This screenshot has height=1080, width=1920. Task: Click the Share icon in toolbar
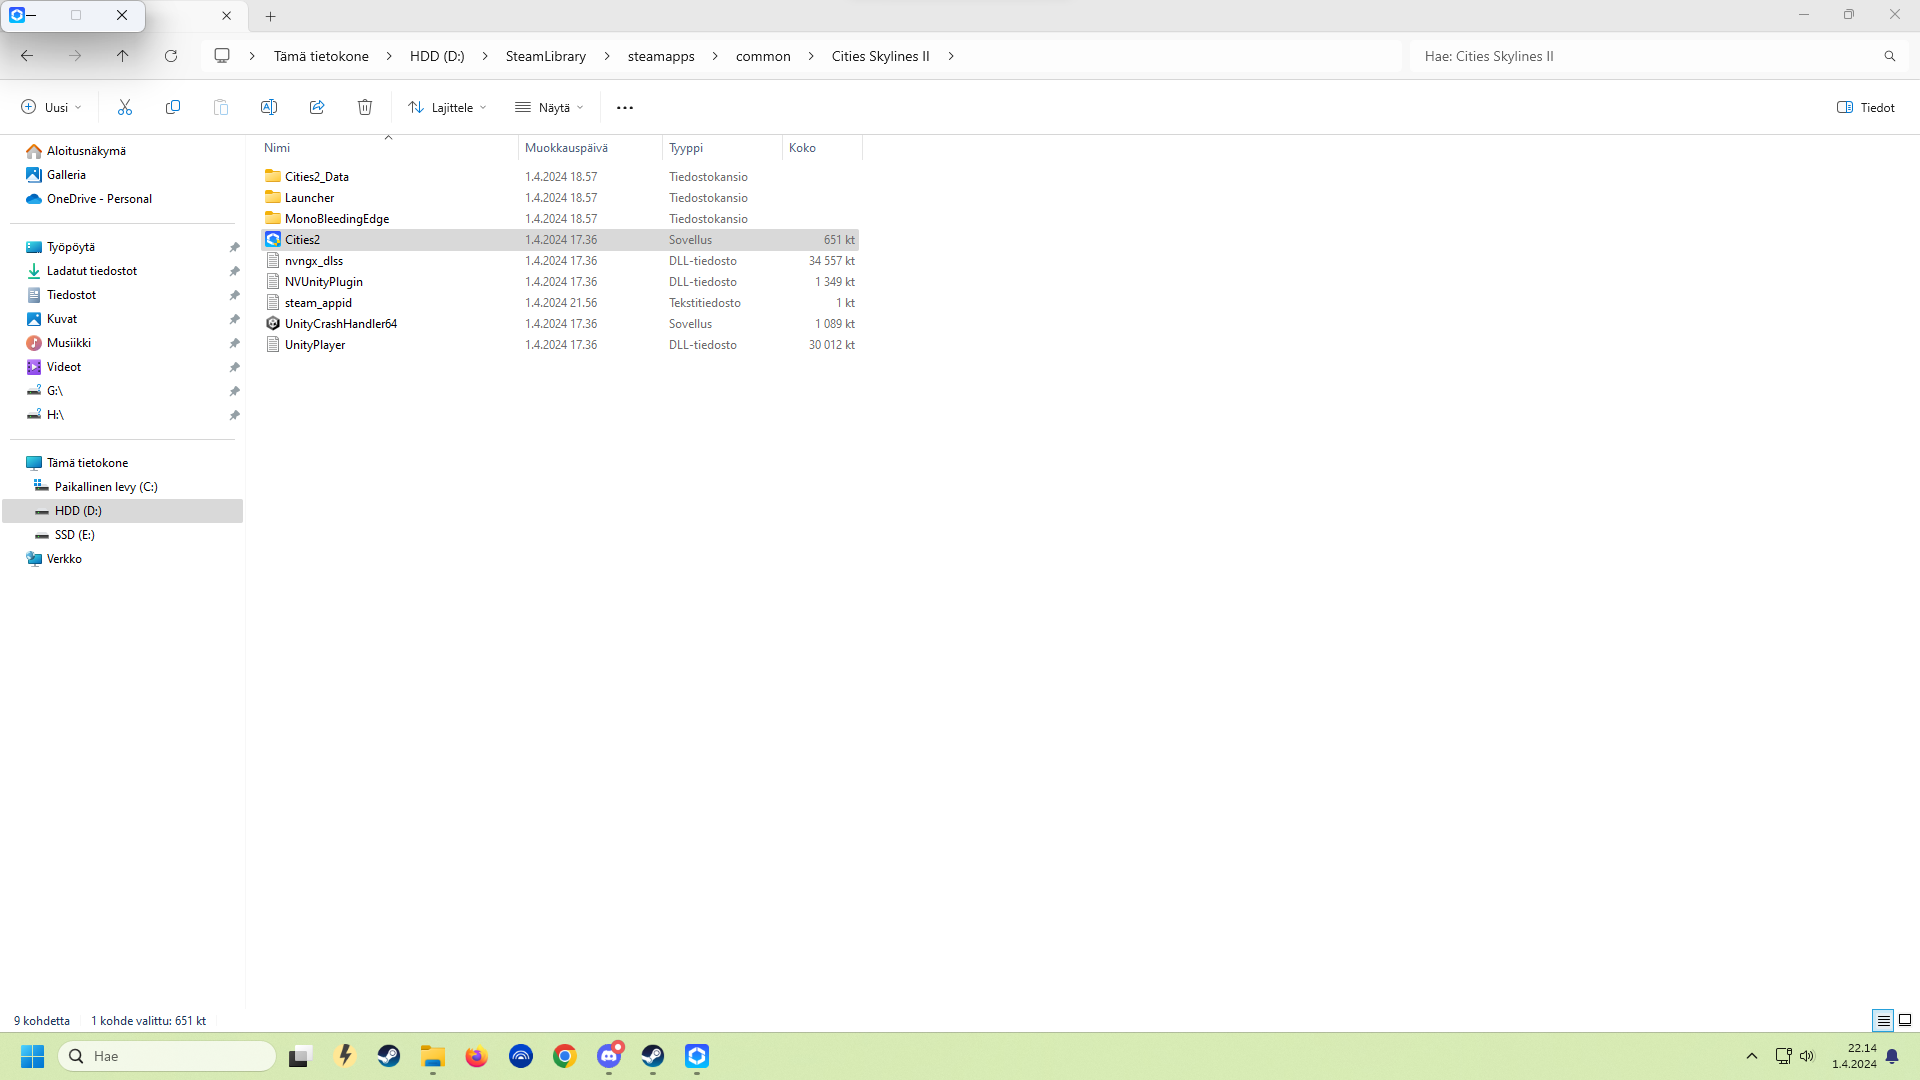pos(317,107)
